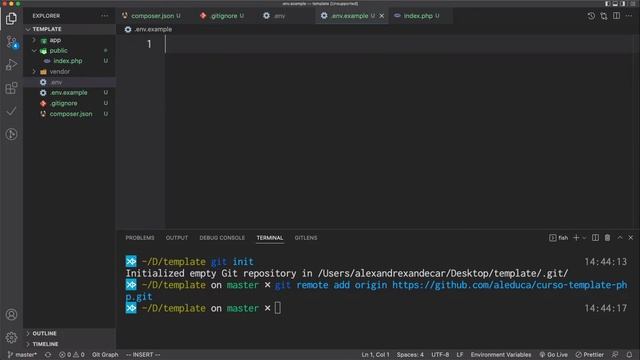Open the GitLens panel tab
The width and height of the screenshot is (640, 360).
306,238
